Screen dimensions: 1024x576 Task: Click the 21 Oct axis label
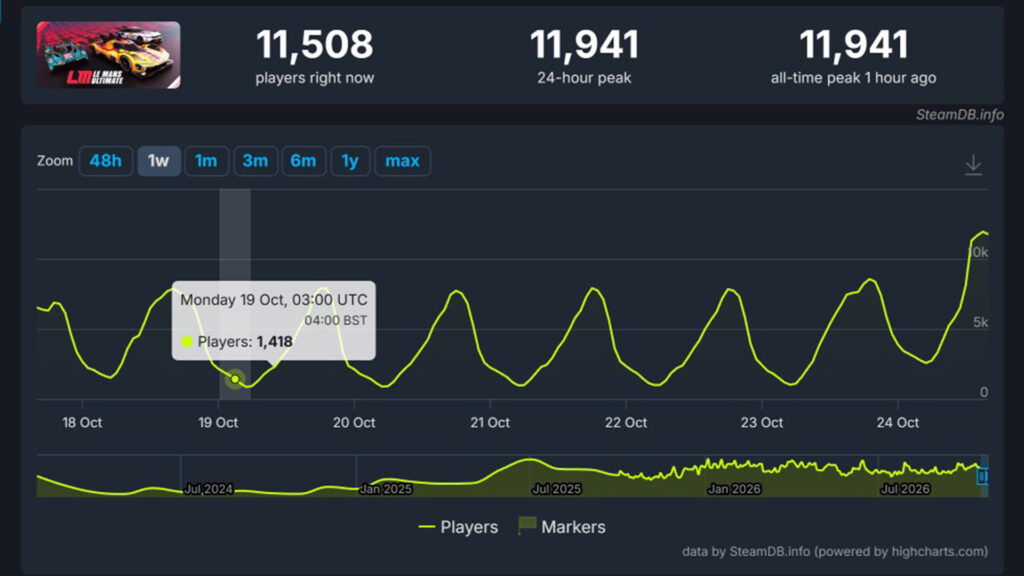(x=490, y=423)
